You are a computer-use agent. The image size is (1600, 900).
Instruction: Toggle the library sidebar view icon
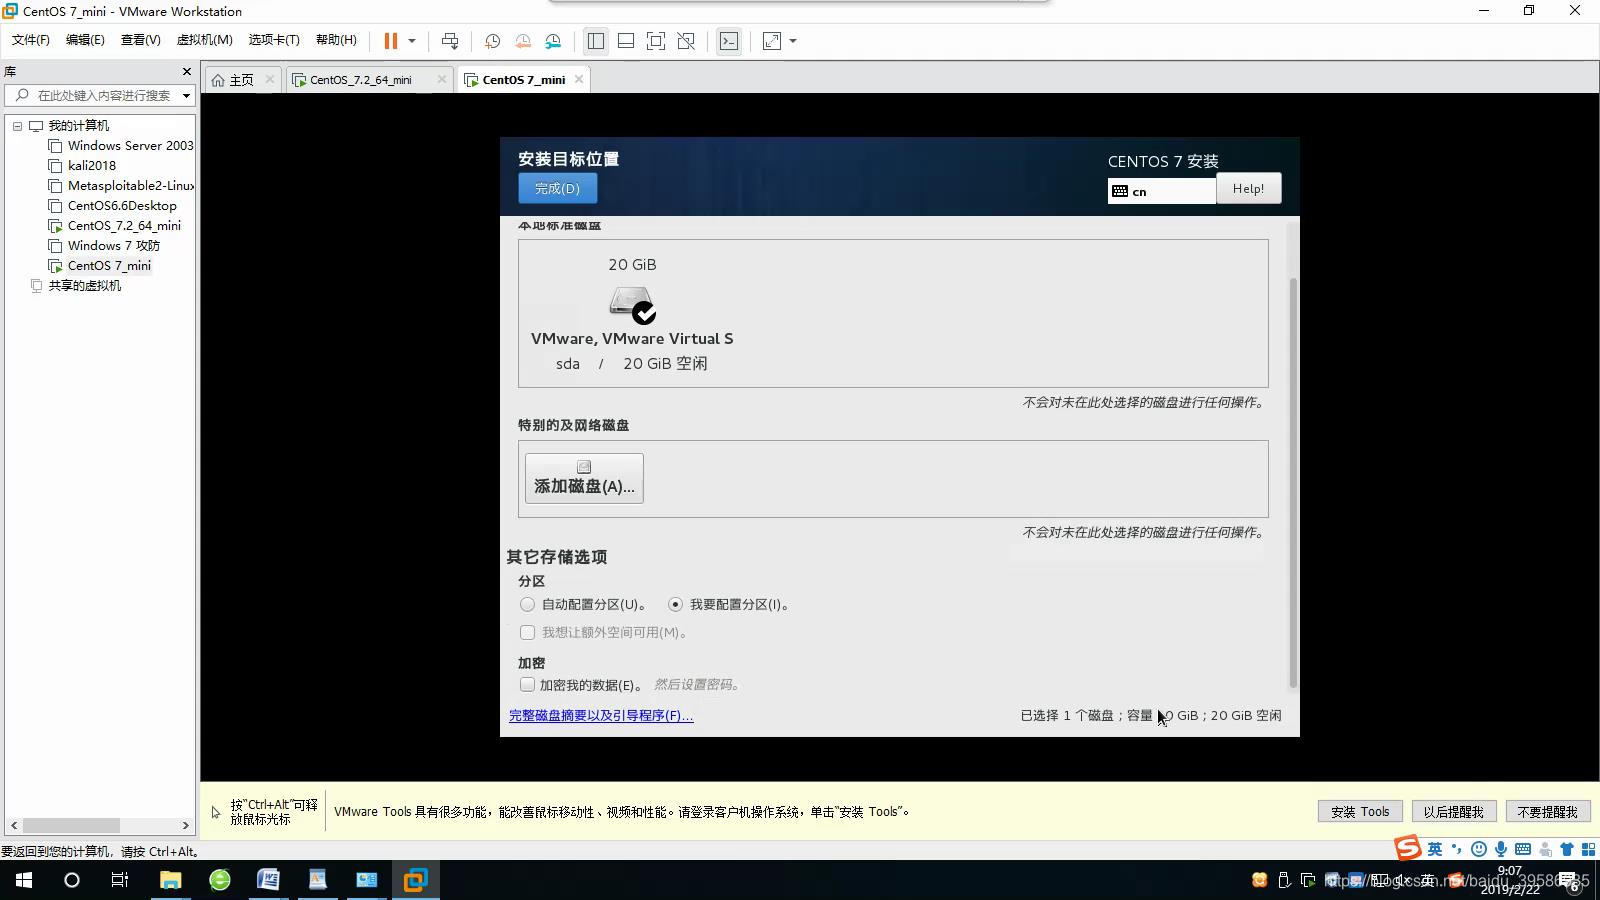(596, 41)
